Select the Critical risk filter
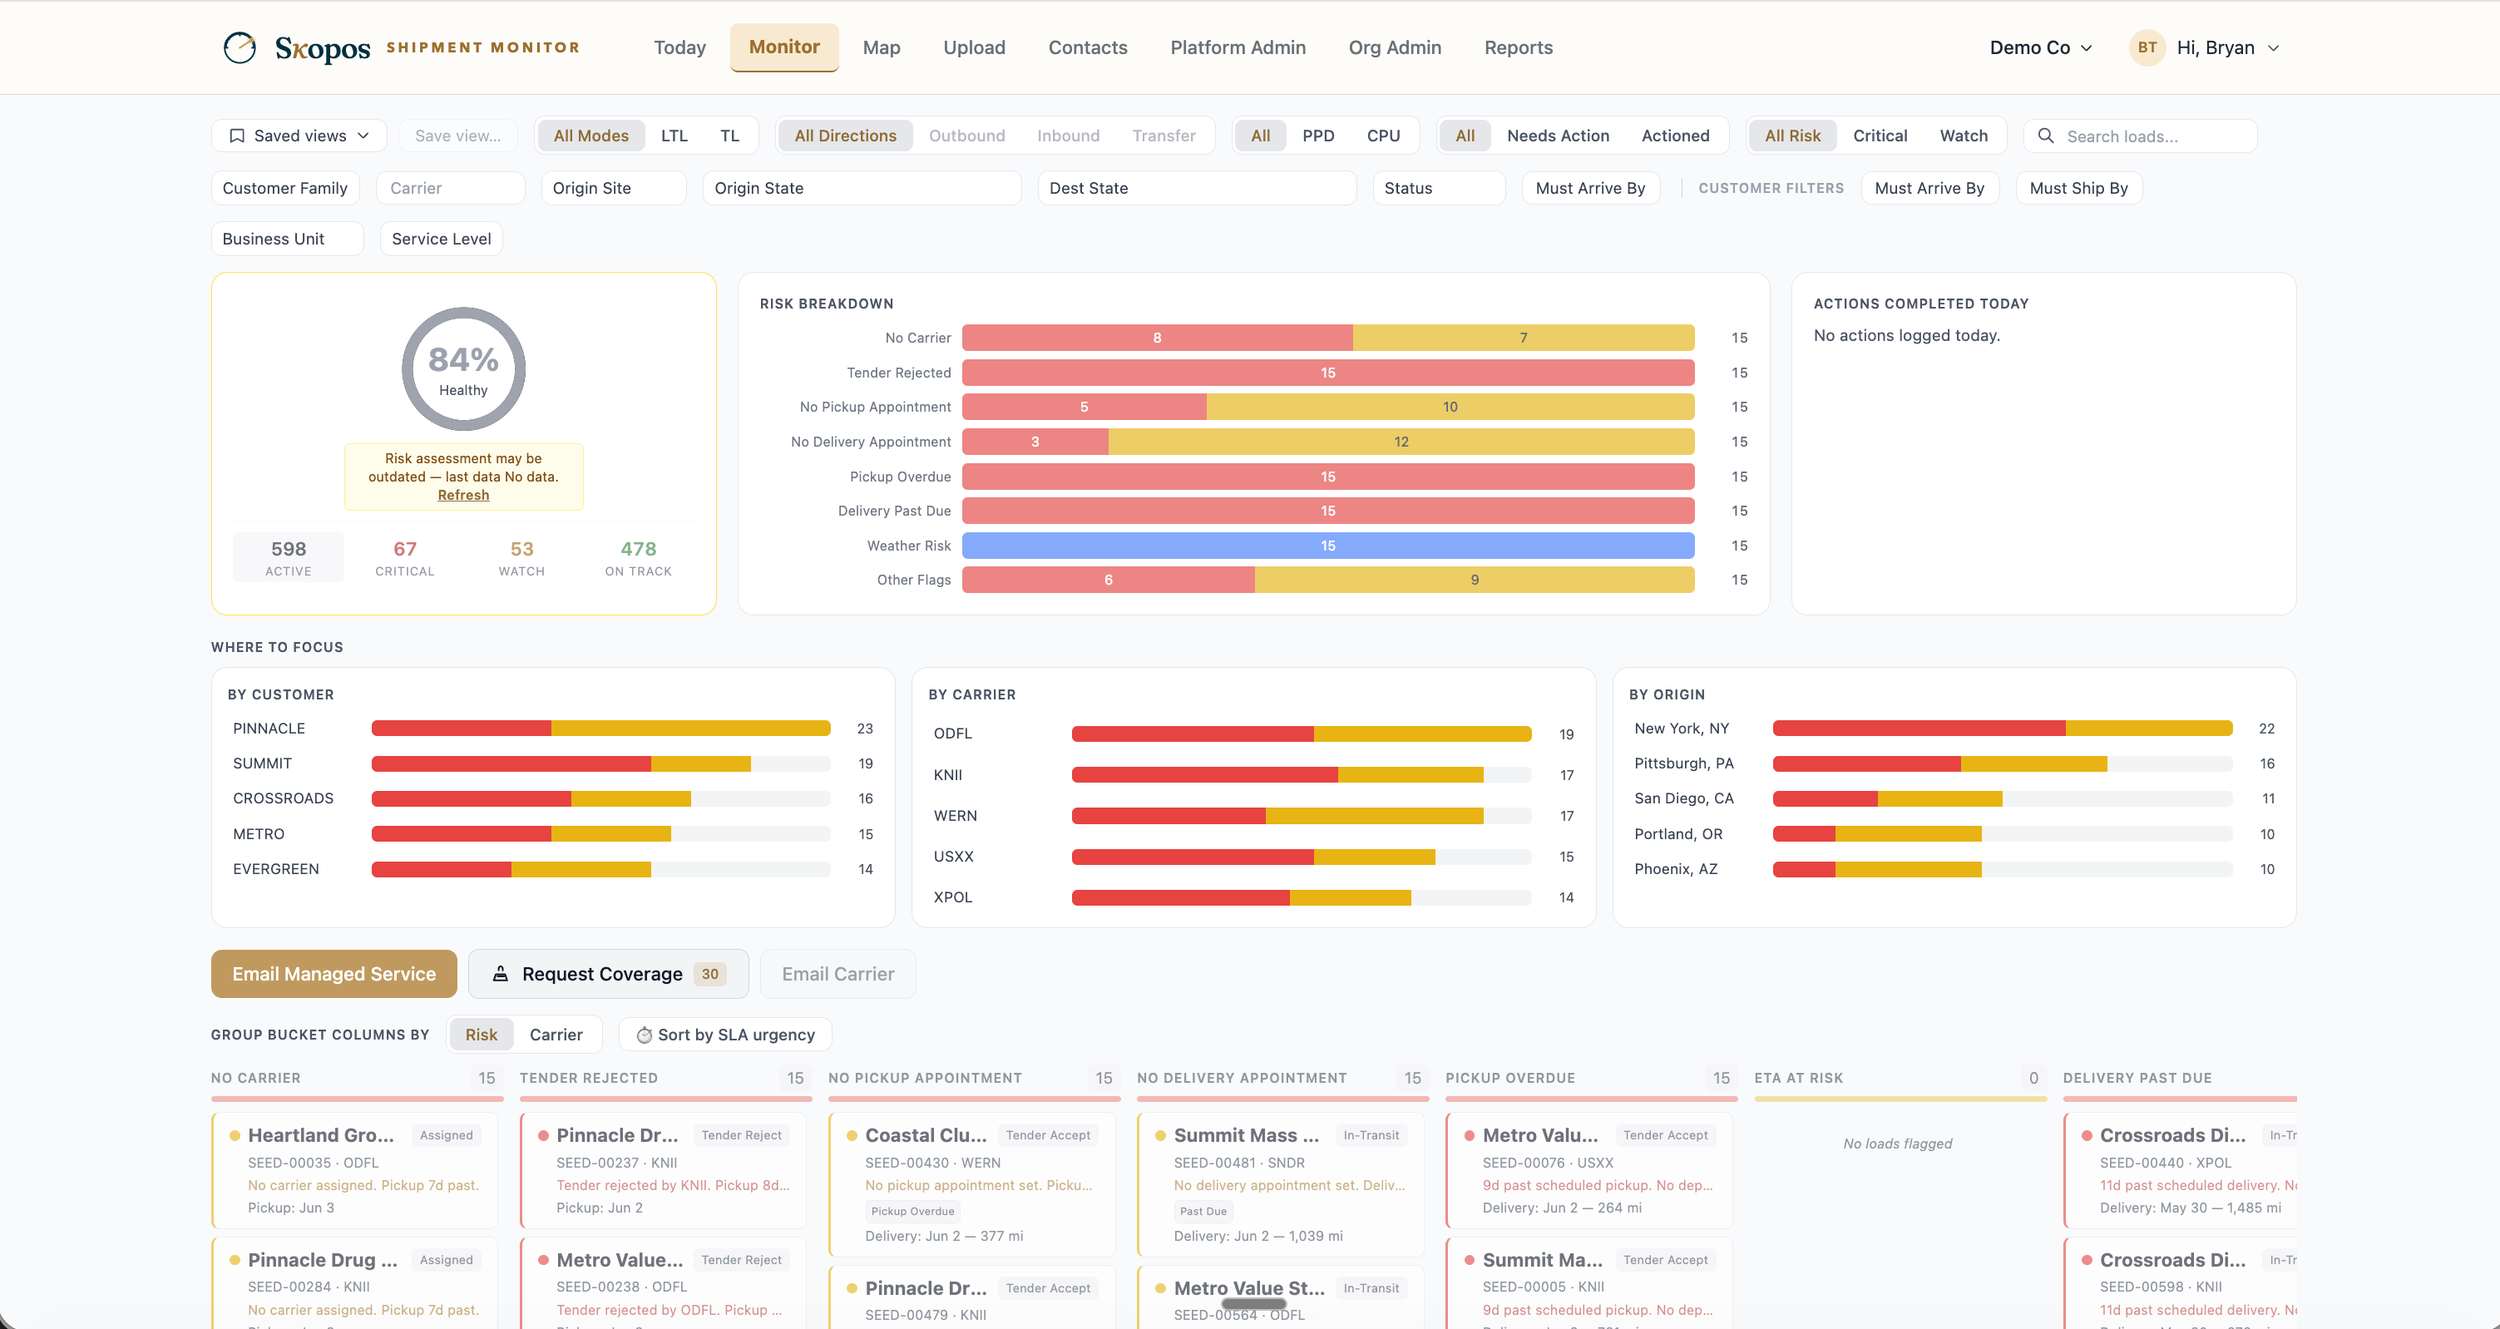The height and width of the screenshot is (1329, 2500). 1879,136
